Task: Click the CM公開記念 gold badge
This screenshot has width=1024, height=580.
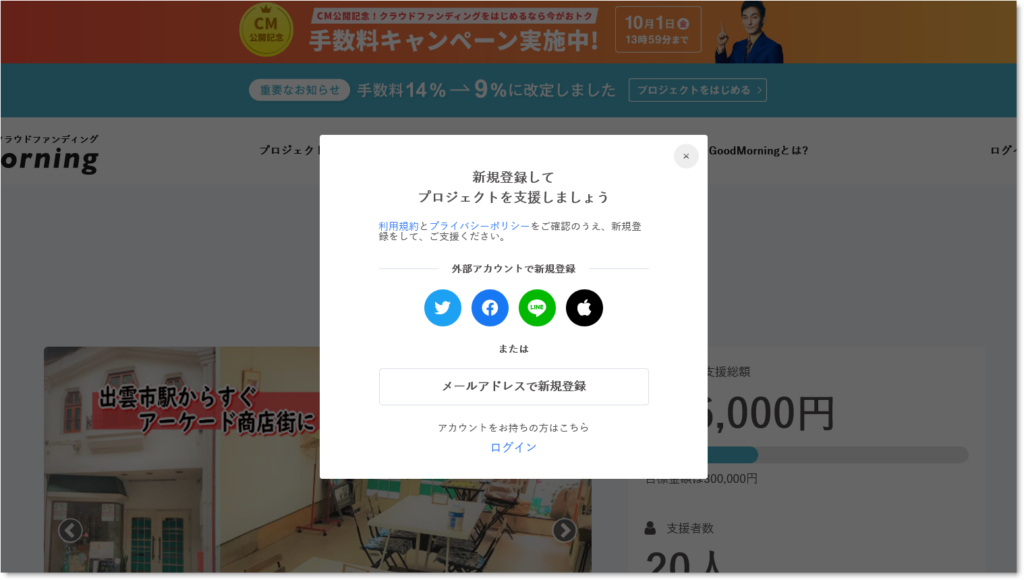Action: coord(266,30)
